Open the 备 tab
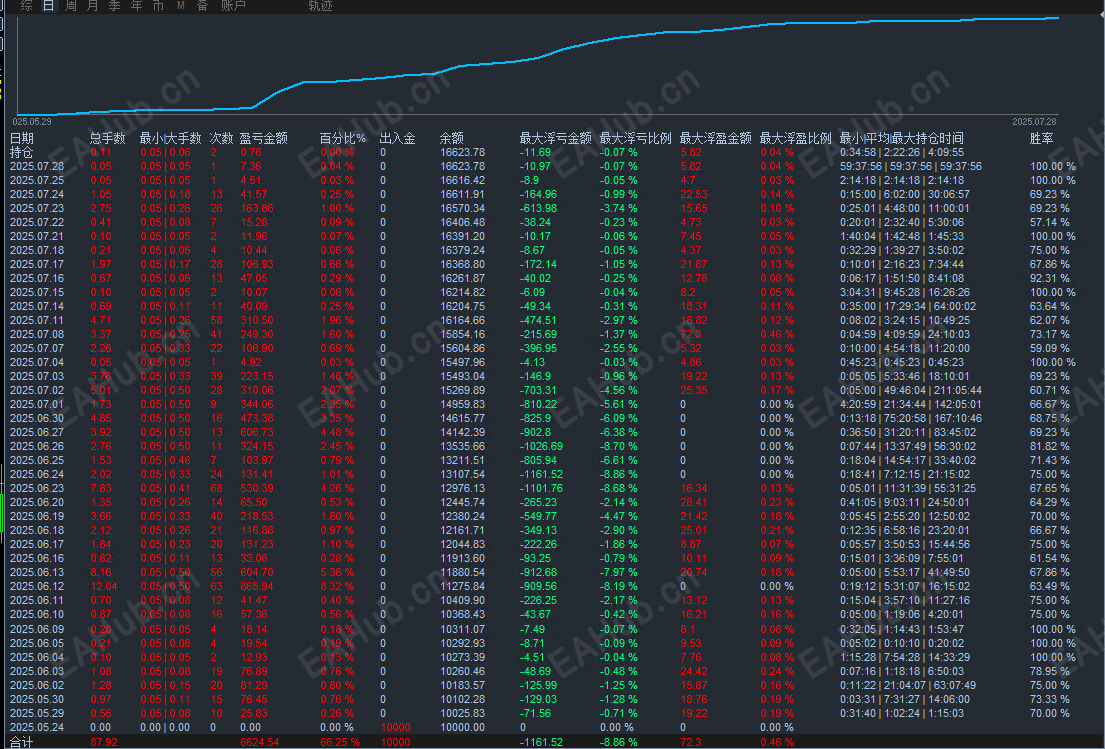This screenshot has width=1105, height=749. point(202,6)
